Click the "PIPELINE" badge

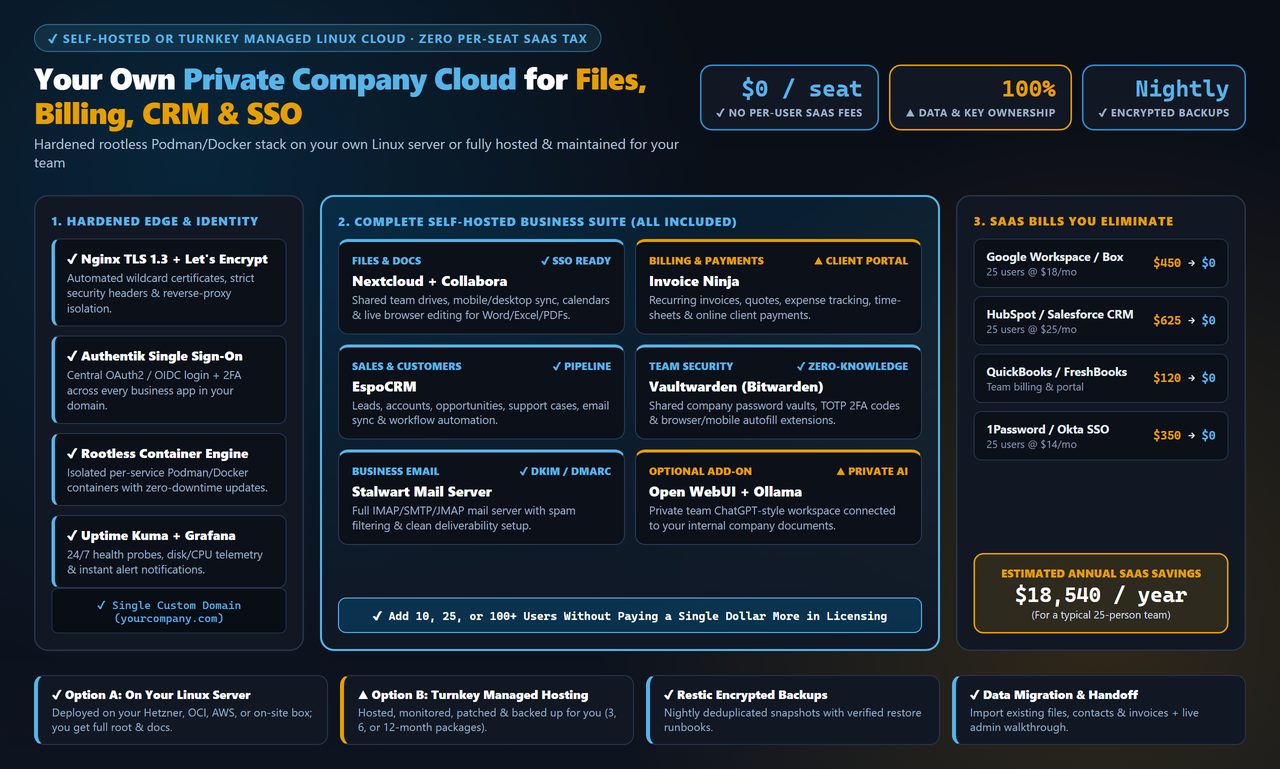581,367
